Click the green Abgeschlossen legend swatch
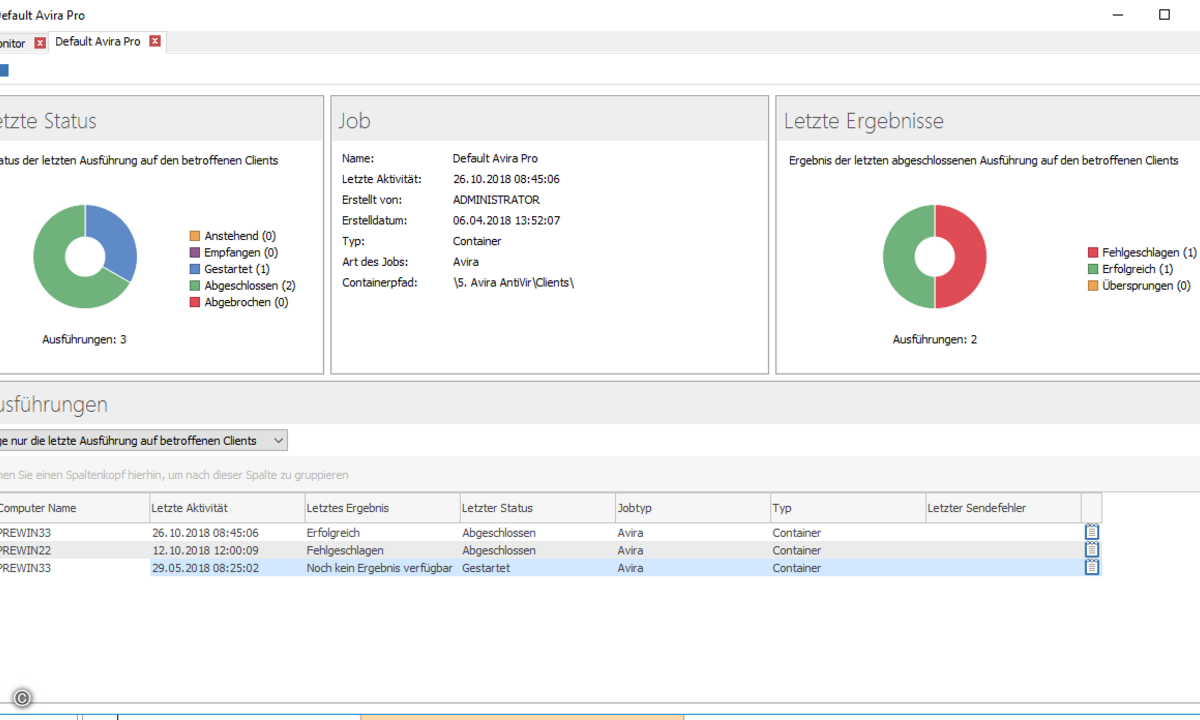Viewport: 1200px width, 720px height. (195, 285)
